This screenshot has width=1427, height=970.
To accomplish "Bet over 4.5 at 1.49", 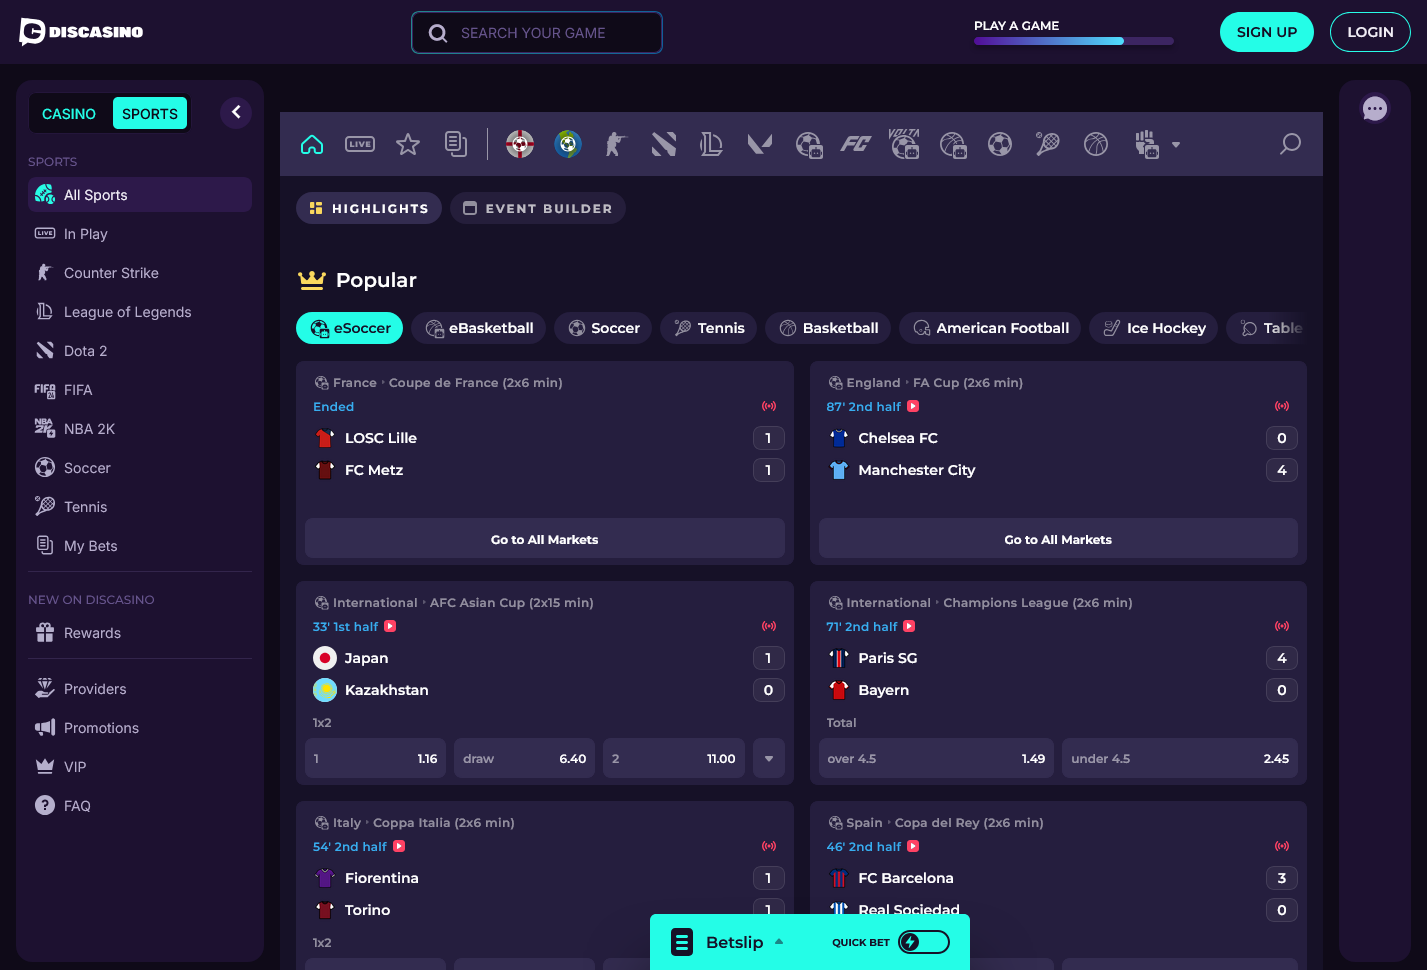I will 937,758.
